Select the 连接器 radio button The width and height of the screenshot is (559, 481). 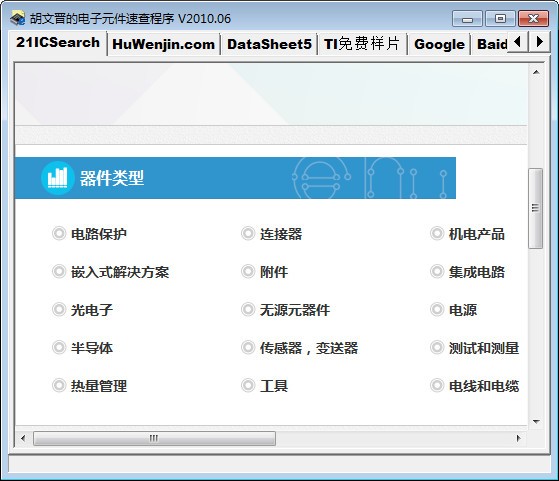248,234
